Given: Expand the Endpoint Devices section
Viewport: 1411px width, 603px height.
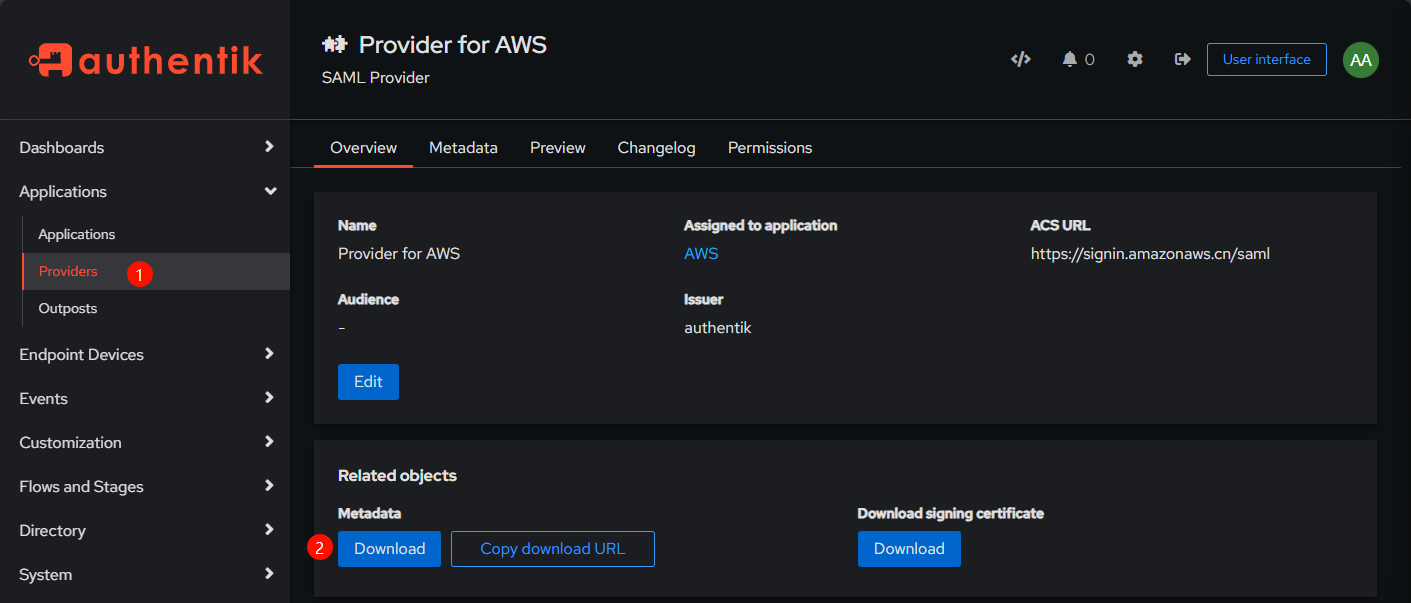Looking at the screenshot, I should [145, 354].
